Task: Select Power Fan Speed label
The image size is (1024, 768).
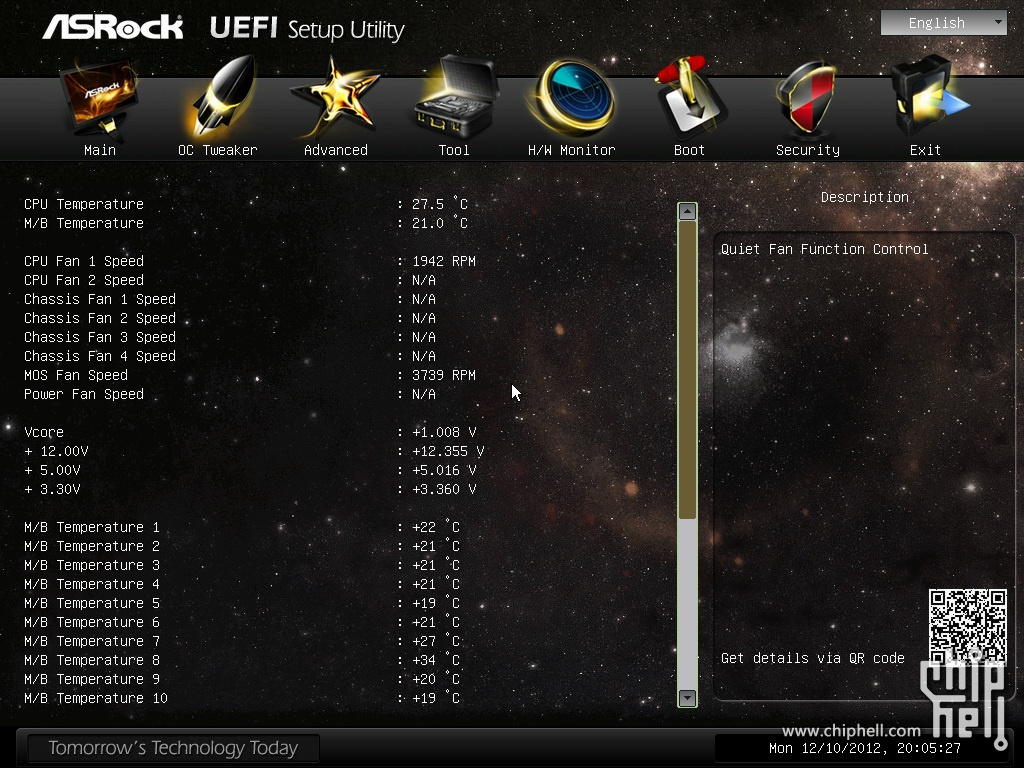Action: tap(84, 394)
